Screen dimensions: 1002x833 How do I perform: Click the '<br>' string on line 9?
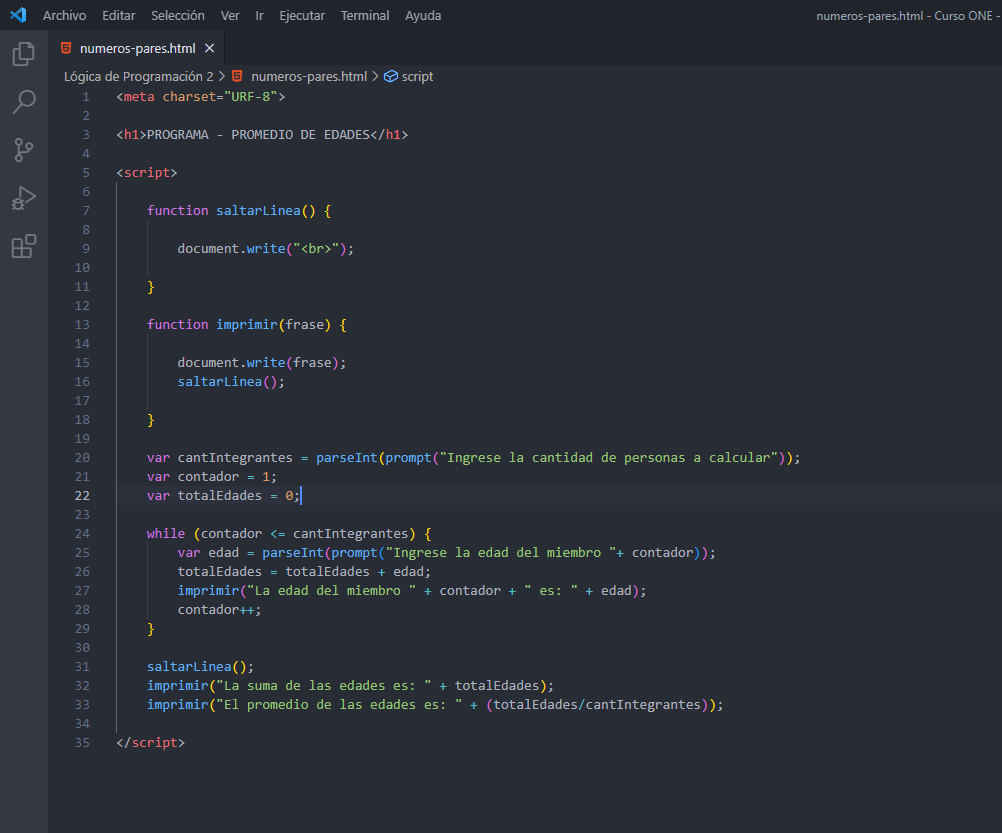(x=316, y=248)
